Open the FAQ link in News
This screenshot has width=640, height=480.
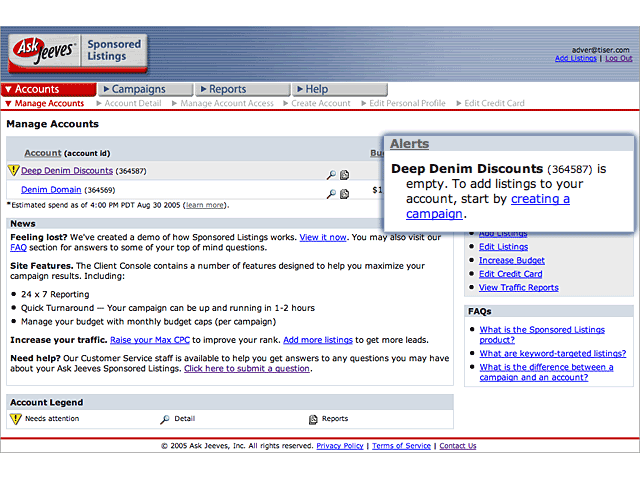coord(18,247)
